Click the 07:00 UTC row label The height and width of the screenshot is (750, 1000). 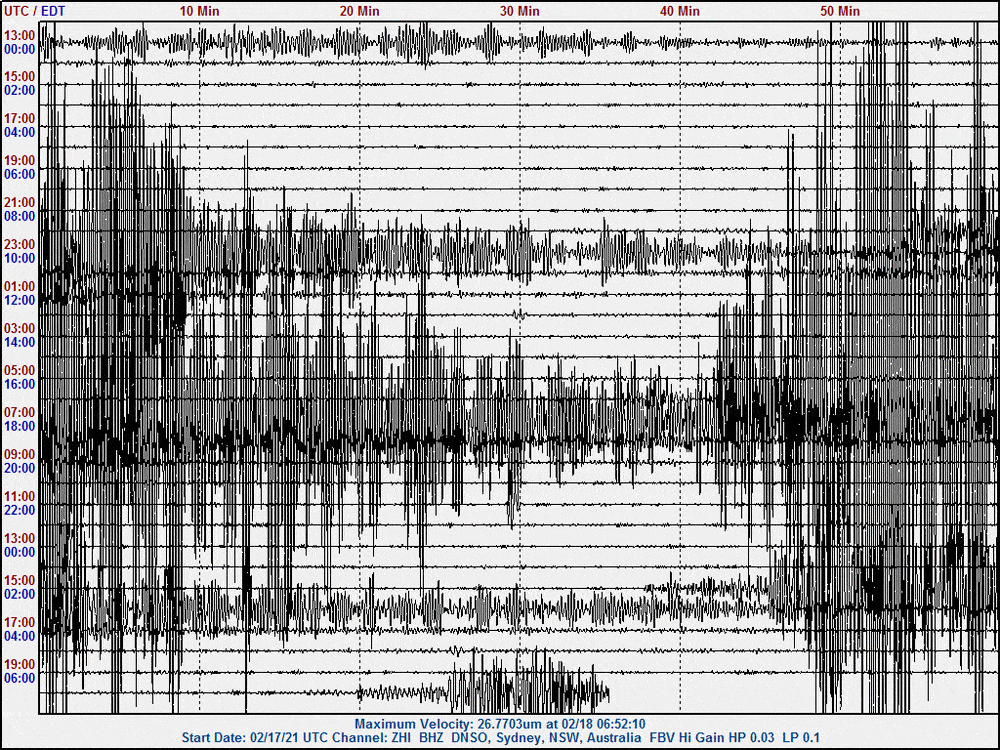(20, 412)
